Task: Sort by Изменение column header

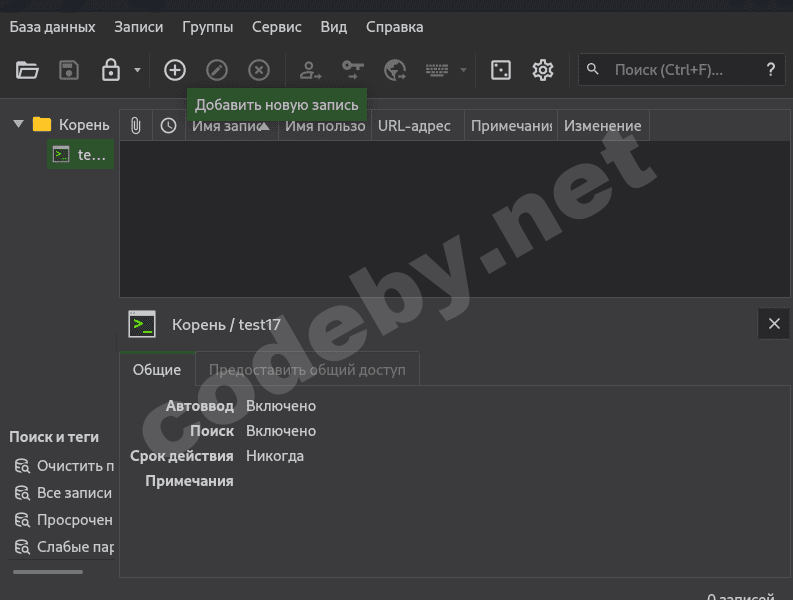Action: click(603, 125)
